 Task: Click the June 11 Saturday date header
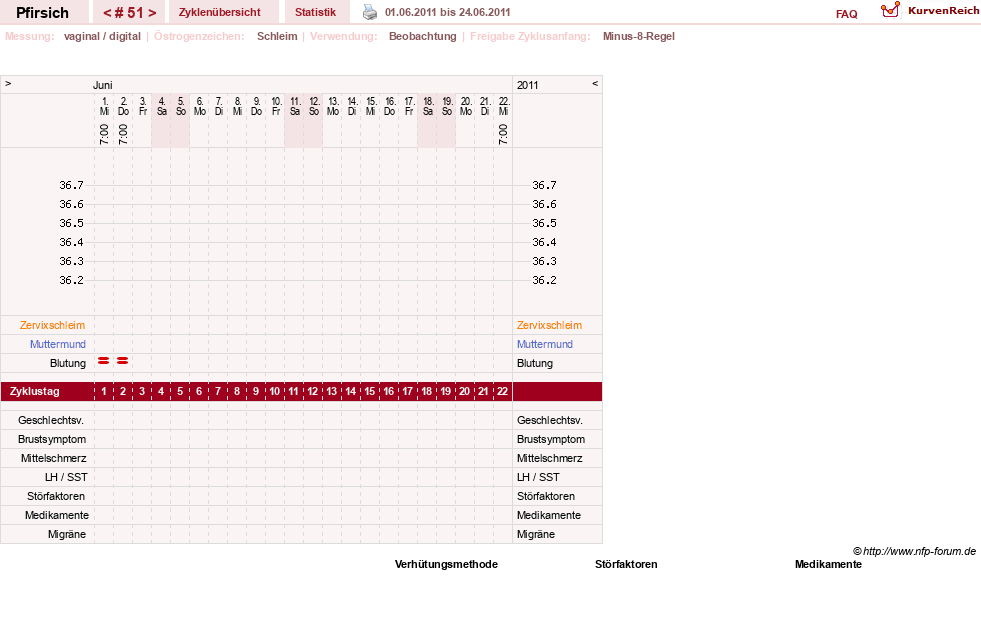[295, 106]
